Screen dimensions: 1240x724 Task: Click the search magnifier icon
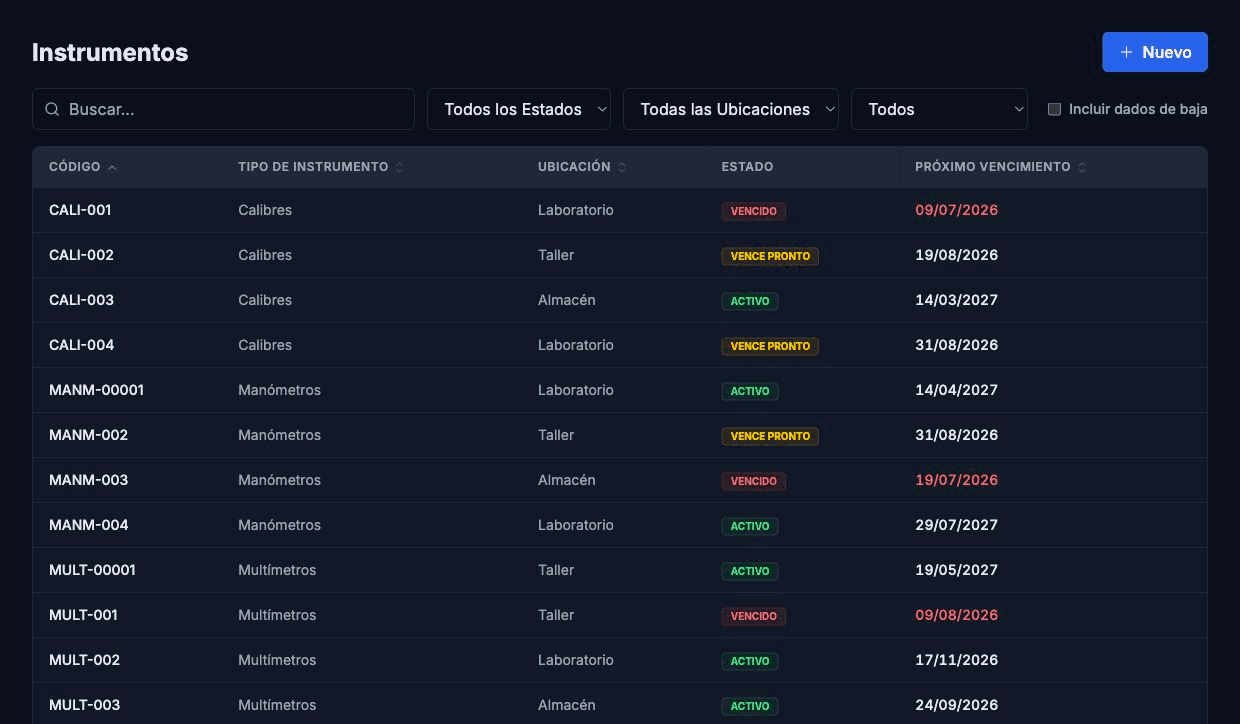point(51,109)
